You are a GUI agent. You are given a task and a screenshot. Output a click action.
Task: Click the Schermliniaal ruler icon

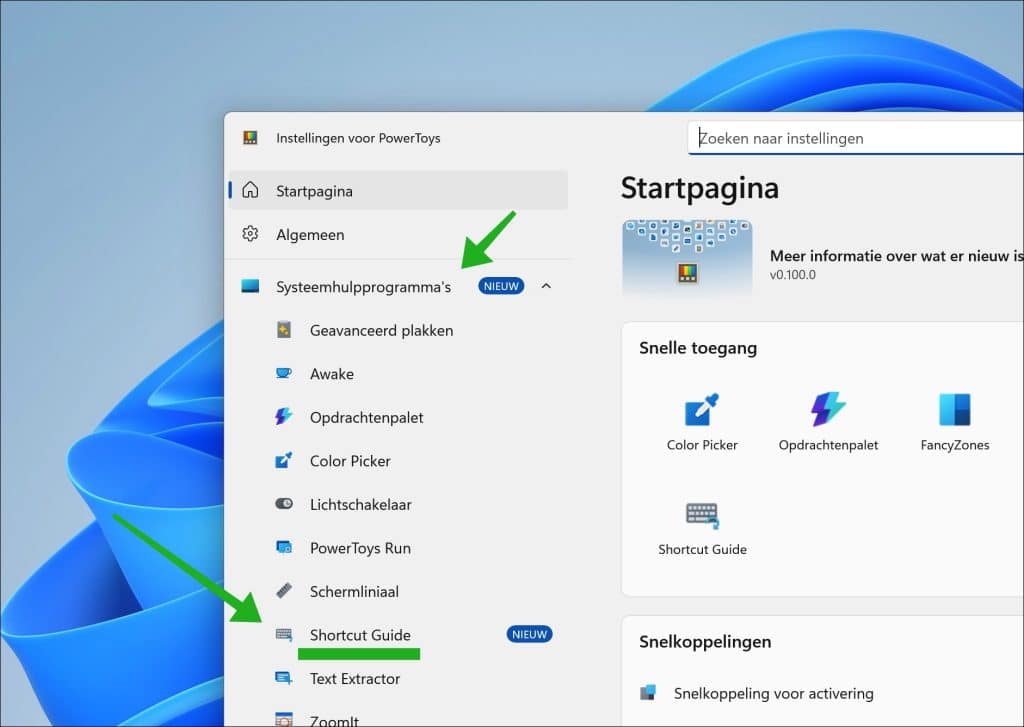(x=283, y=590)
